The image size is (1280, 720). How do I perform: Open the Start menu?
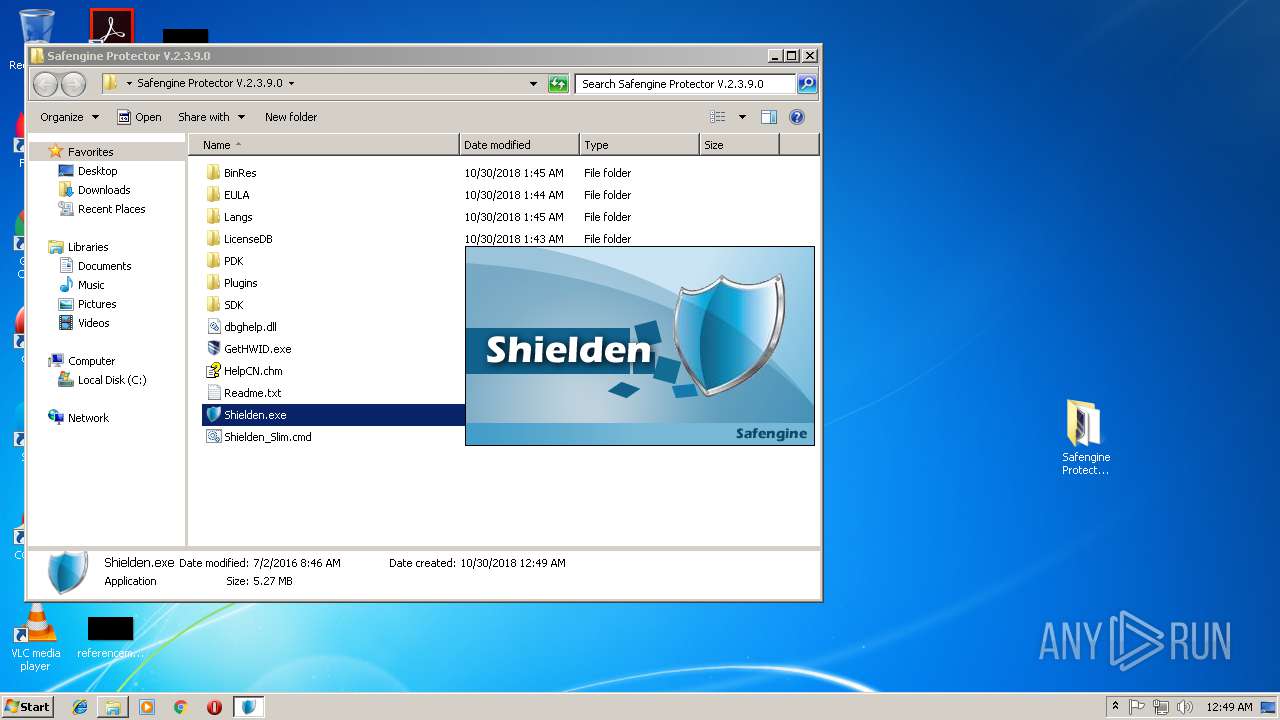27,707
